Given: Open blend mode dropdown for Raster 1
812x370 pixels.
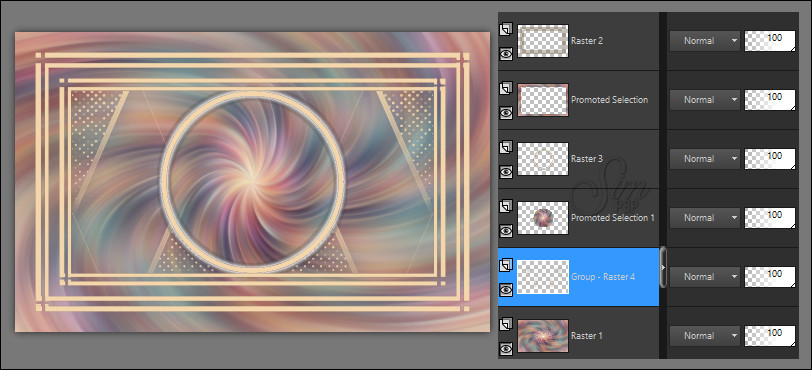Looking at the screenshot, I should 704,336.
